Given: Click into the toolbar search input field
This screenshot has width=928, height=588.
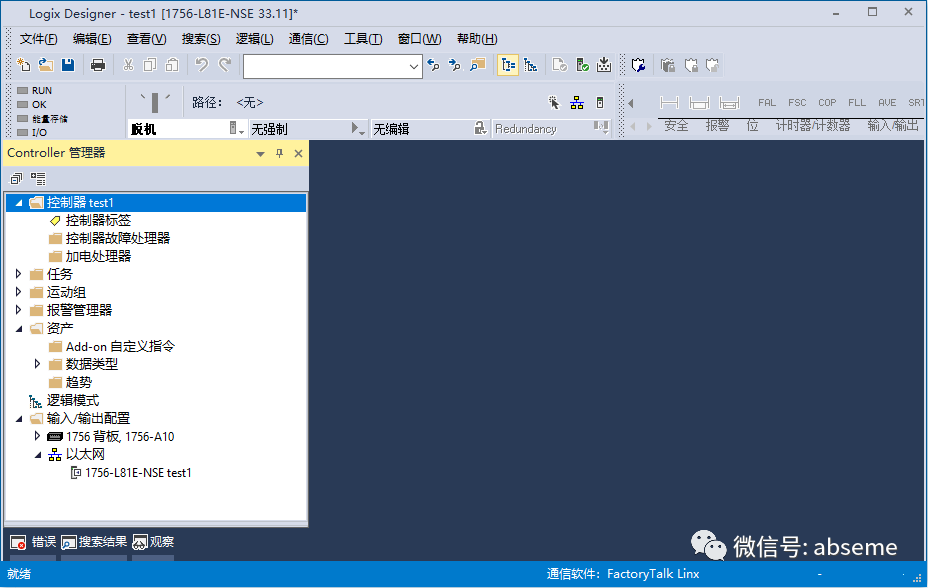Looking at the screenshot, I should [x=326, y=66].
